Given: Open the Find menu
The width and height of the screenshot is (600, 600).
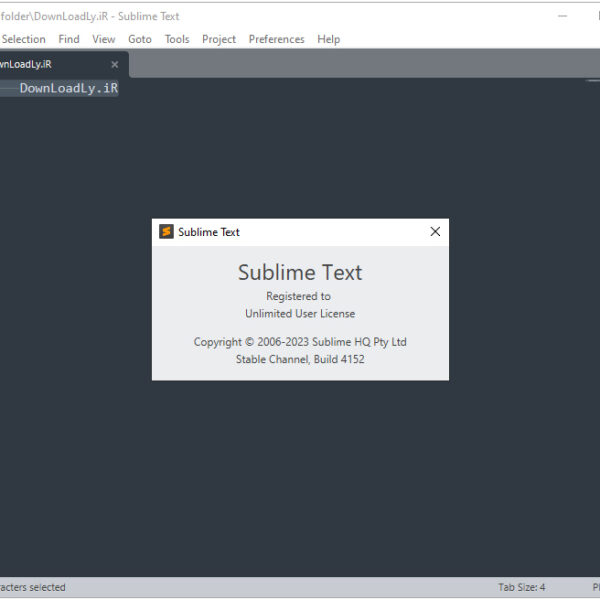Looking at the screenshot, I should tap(69, 39).
